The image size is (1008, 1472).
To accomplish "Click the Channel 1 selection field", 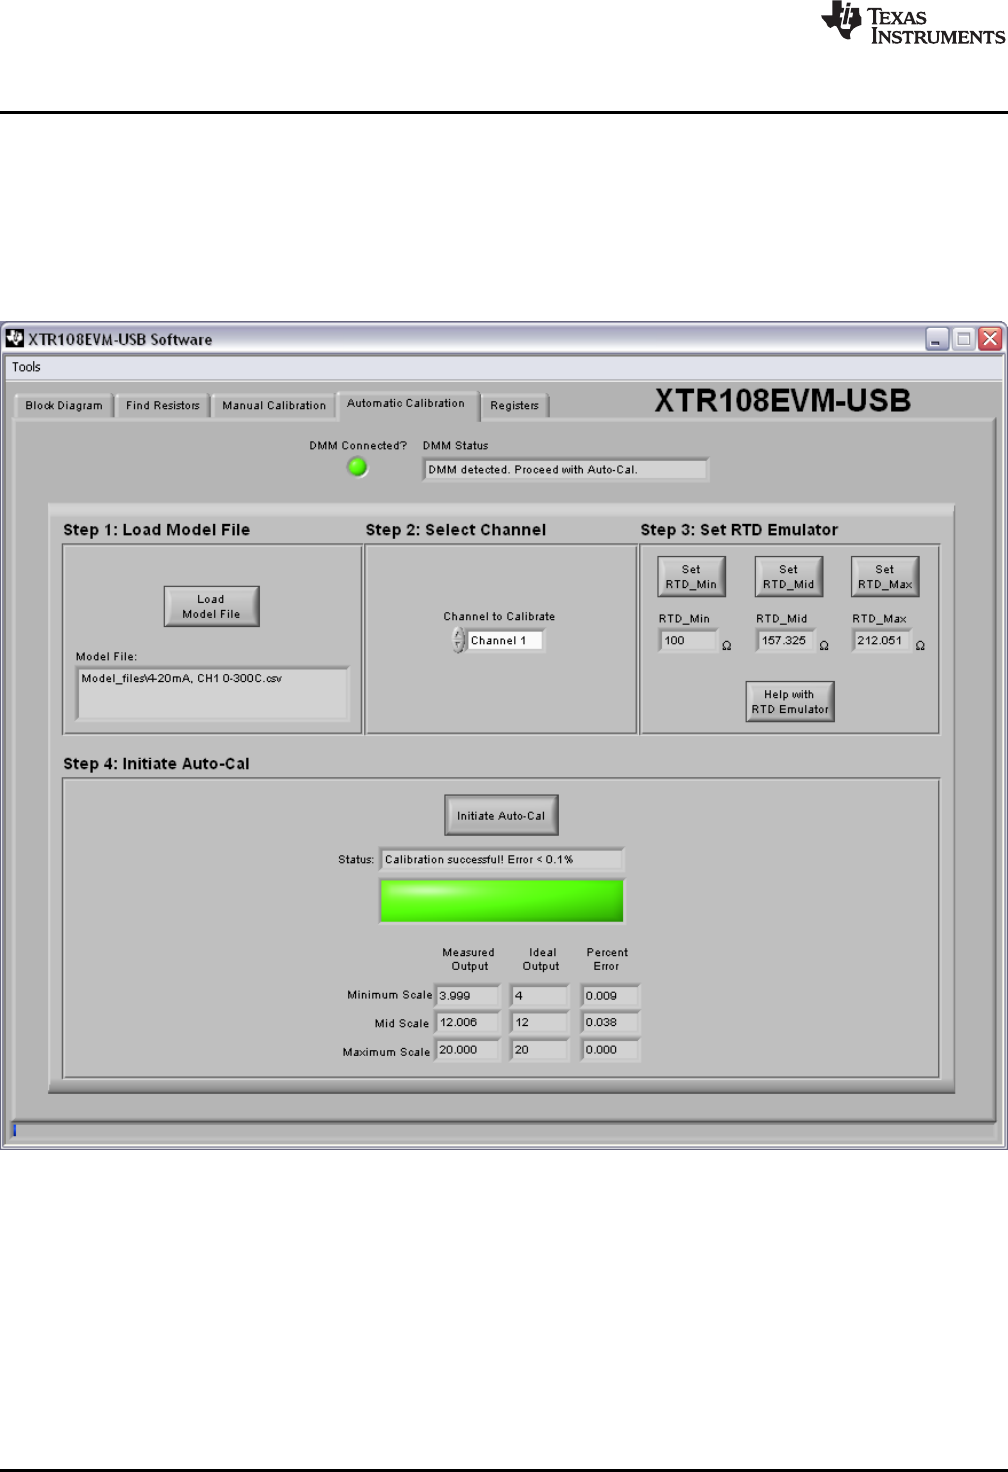I will [505, 640].
